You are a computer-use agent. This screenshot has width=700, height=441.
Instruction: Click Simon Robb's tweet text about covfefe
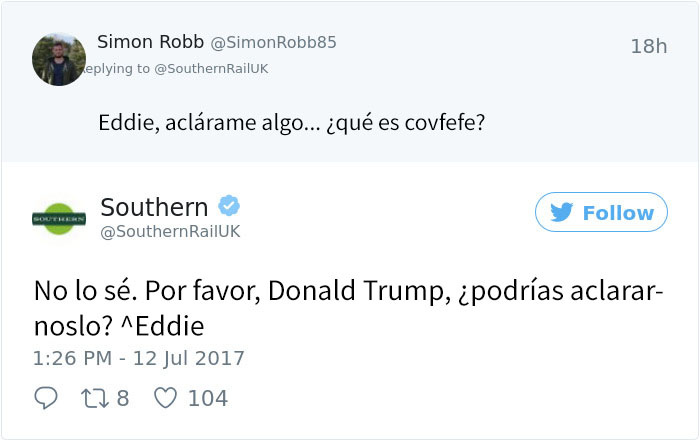(292, 123)
